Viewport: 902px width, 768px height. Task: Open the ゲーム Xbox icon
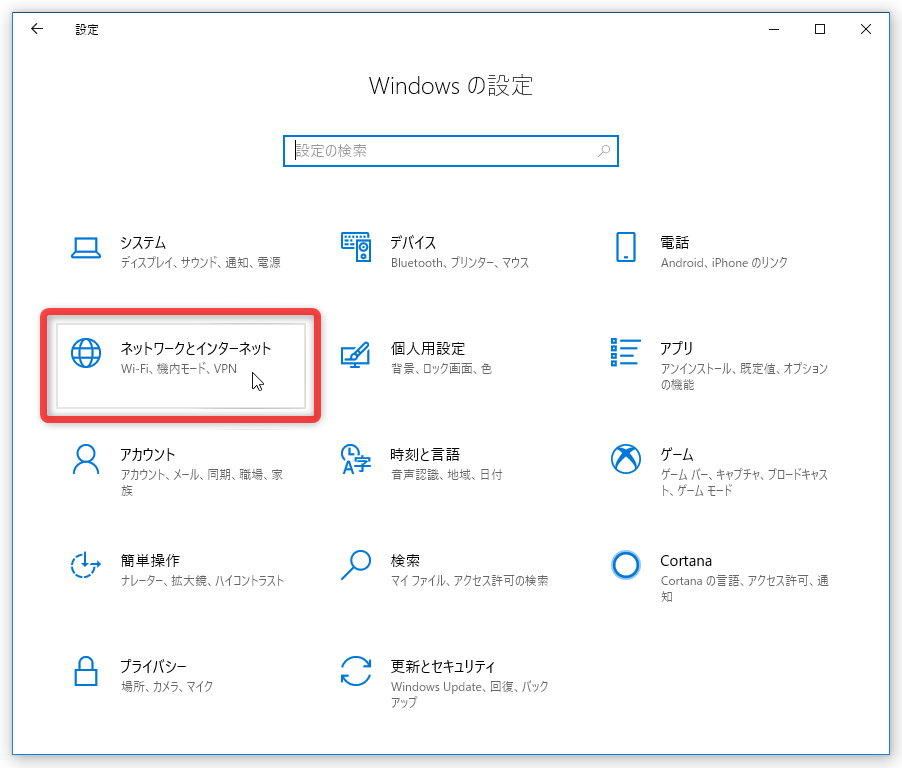coord(625,459)
